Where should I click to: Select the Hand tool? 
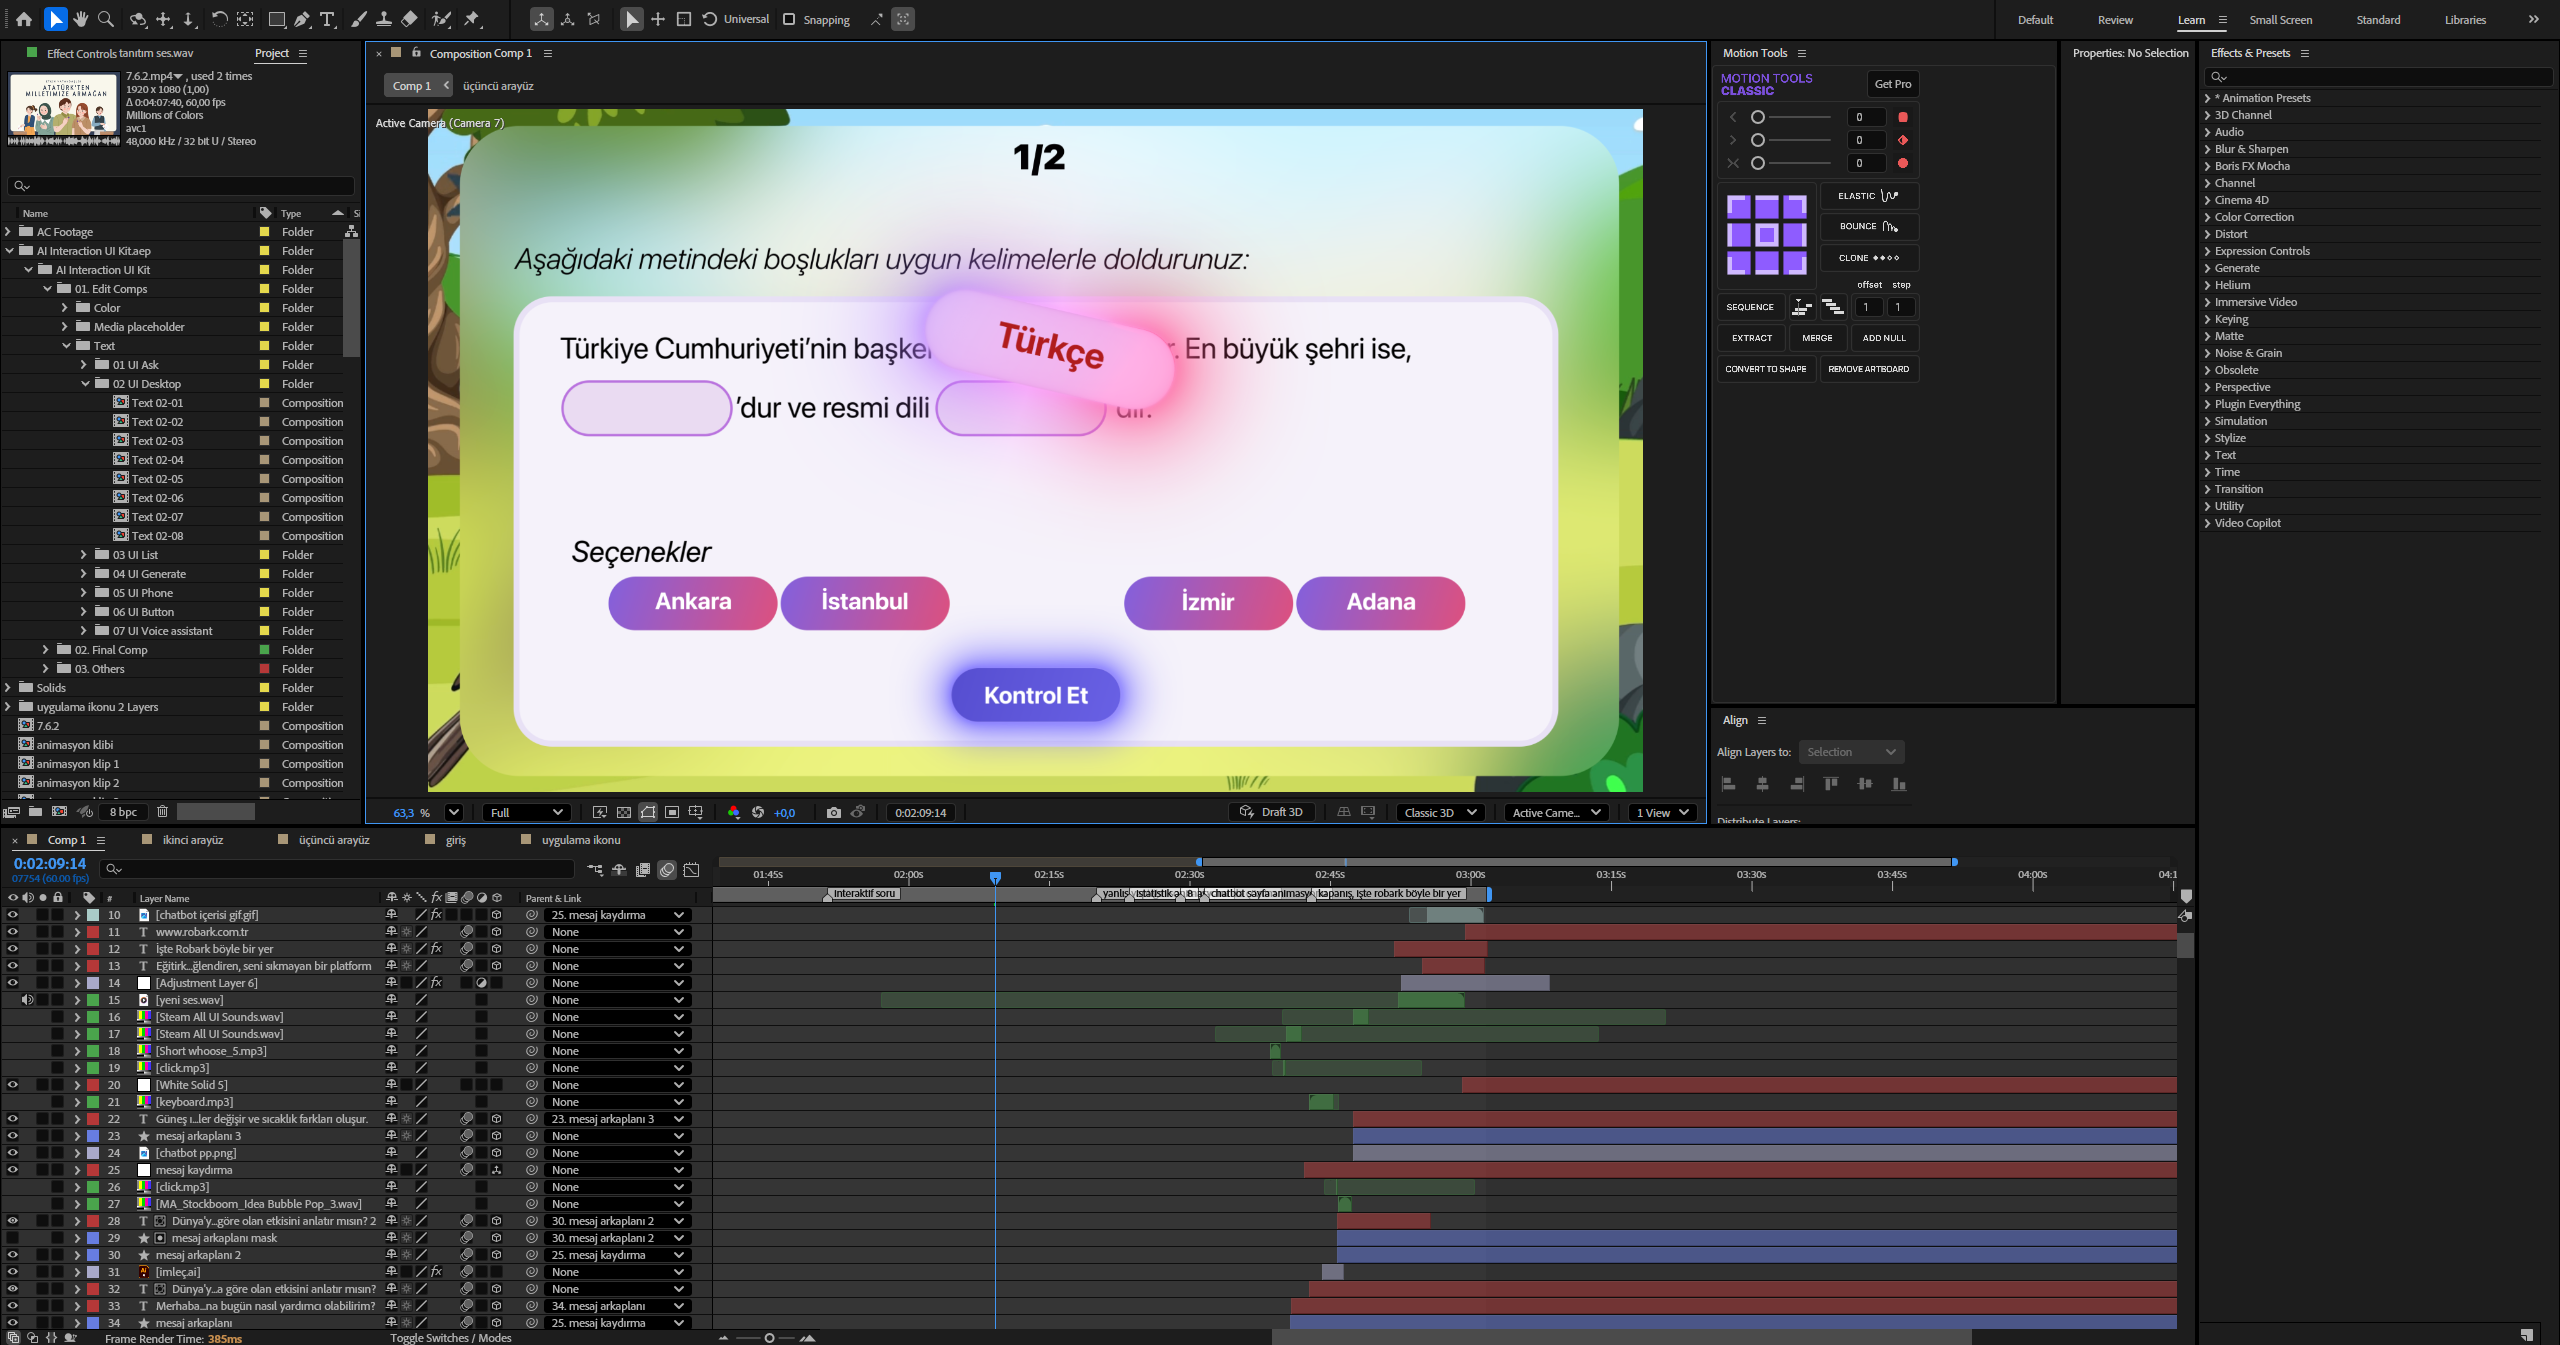(81, 19)
